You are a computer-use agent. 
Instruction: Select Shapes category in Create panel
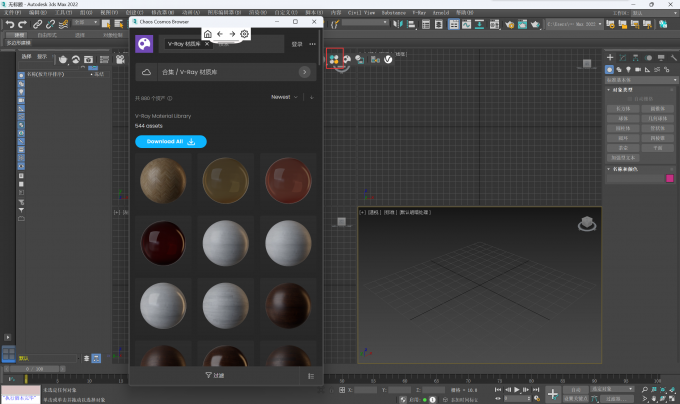click(619, 69)
